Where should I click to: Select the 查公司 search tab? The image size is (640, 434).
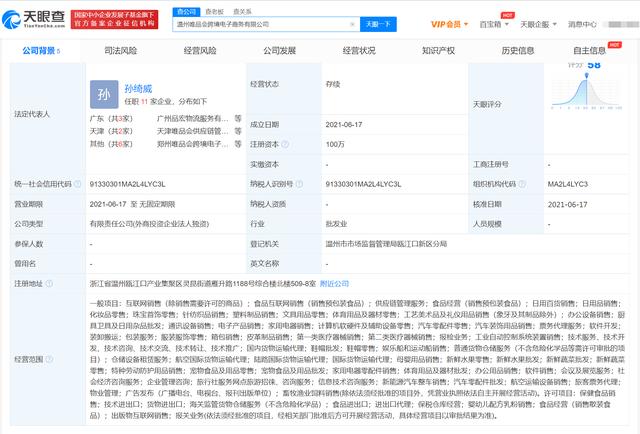point(187,12)
